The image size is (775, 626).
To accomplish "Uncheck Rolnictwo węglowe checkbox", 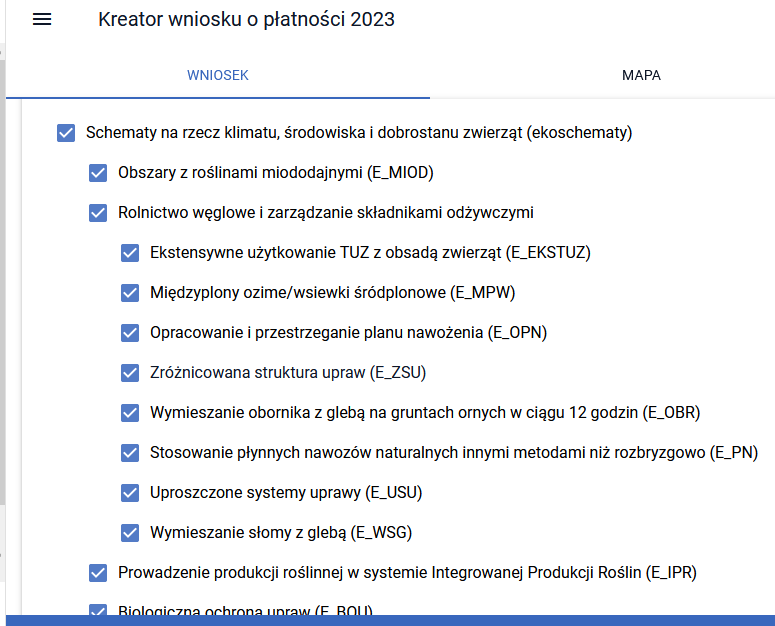I will click(98, 212).
